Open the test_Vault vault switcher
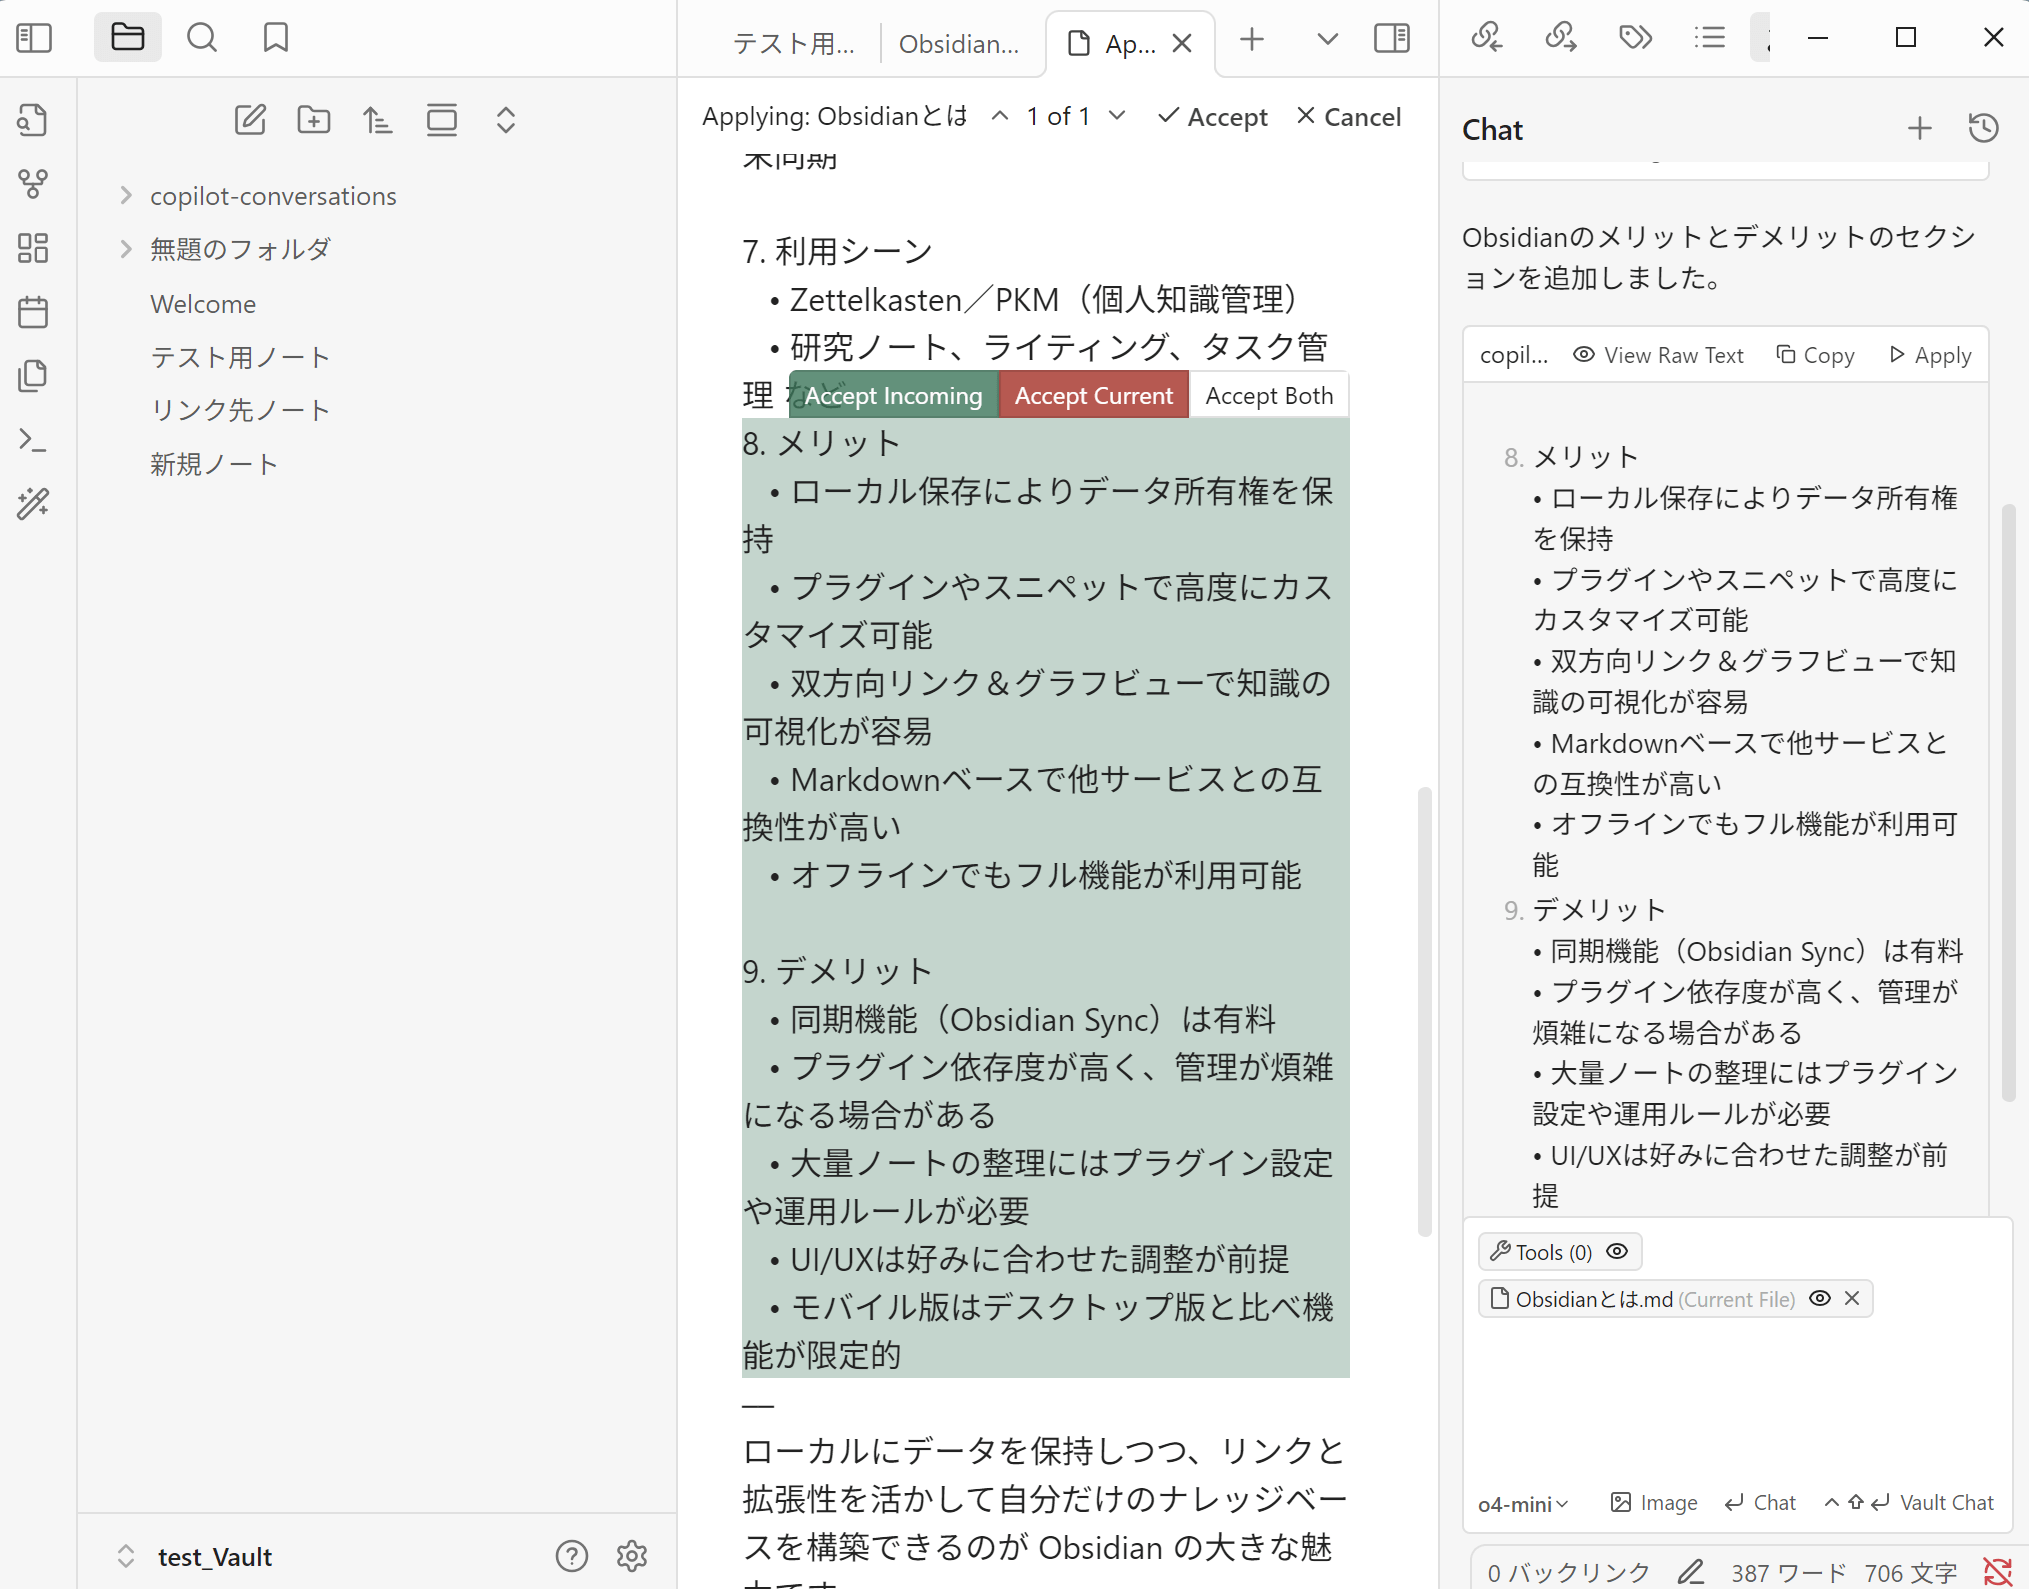This screenshot has width=2029, height=1589. (196, 1556)
